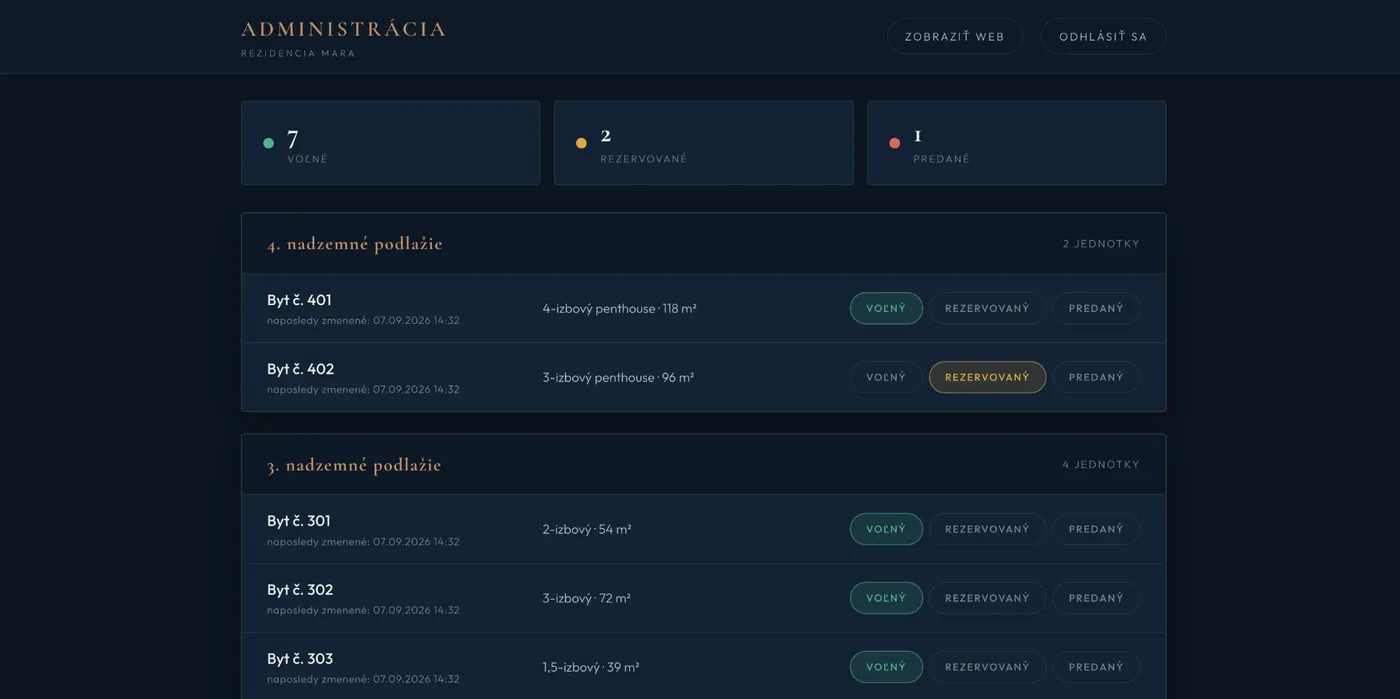Click the 4 jednotky label

click(x=1101, y=465)
